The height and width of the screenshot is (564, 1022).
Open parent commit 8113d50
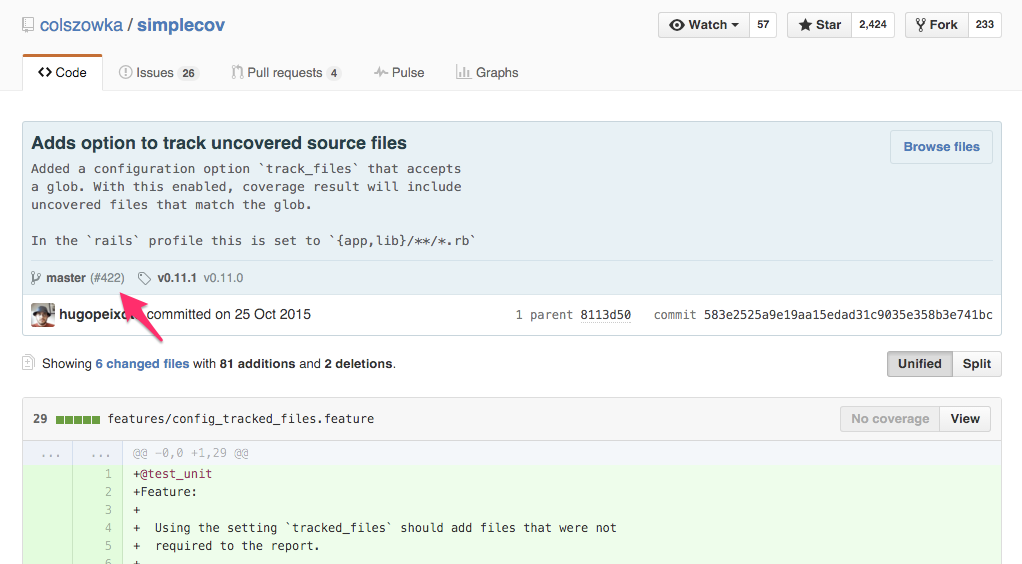point(605,315)
